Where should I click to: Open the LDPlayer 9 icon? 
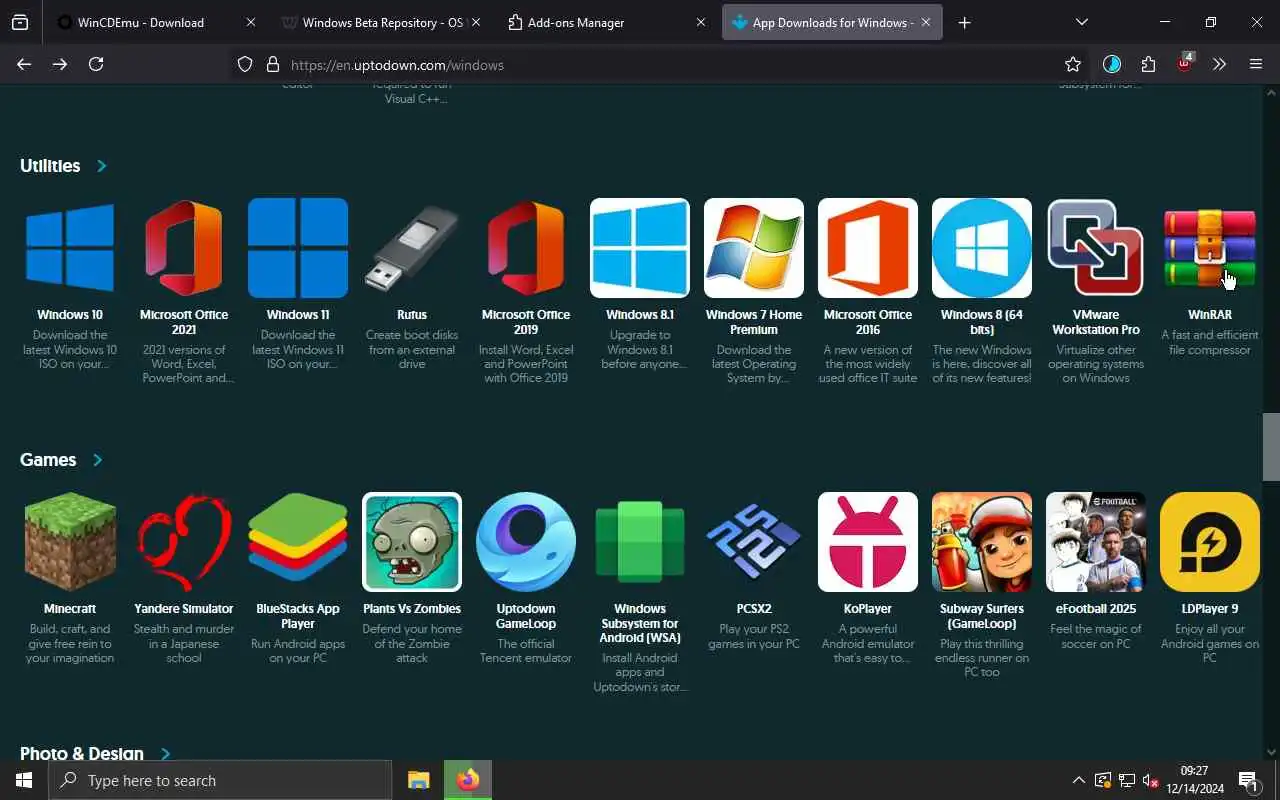[1210, 542]
